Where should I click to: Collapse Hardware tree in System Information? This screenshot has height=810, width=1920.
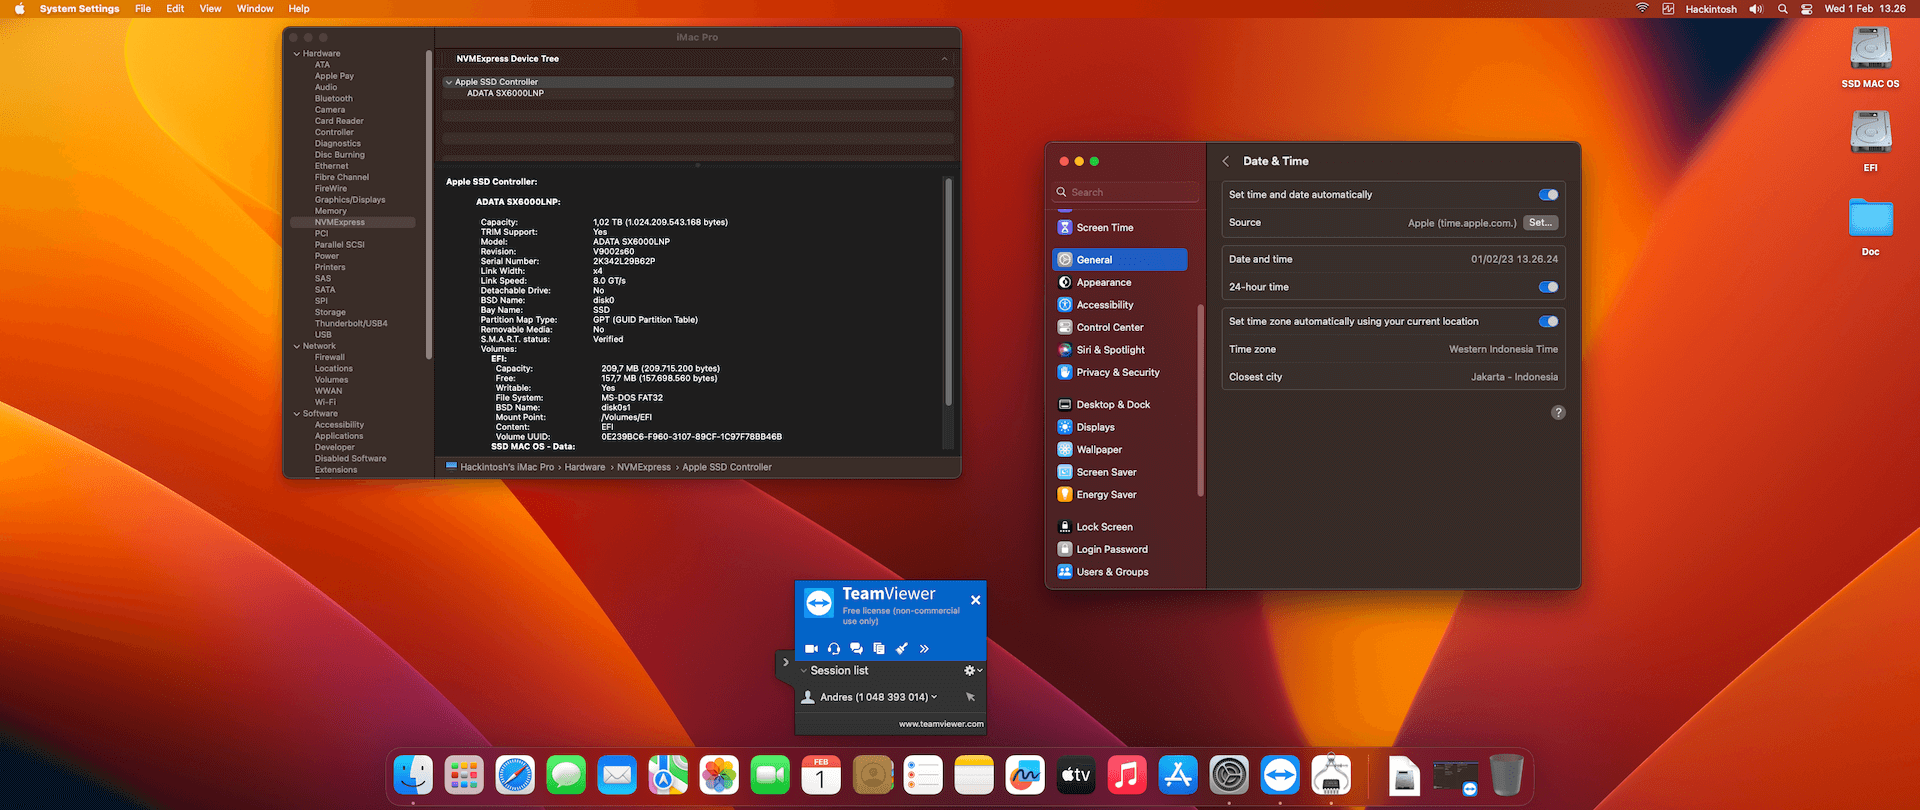click(x=297, y=54)
